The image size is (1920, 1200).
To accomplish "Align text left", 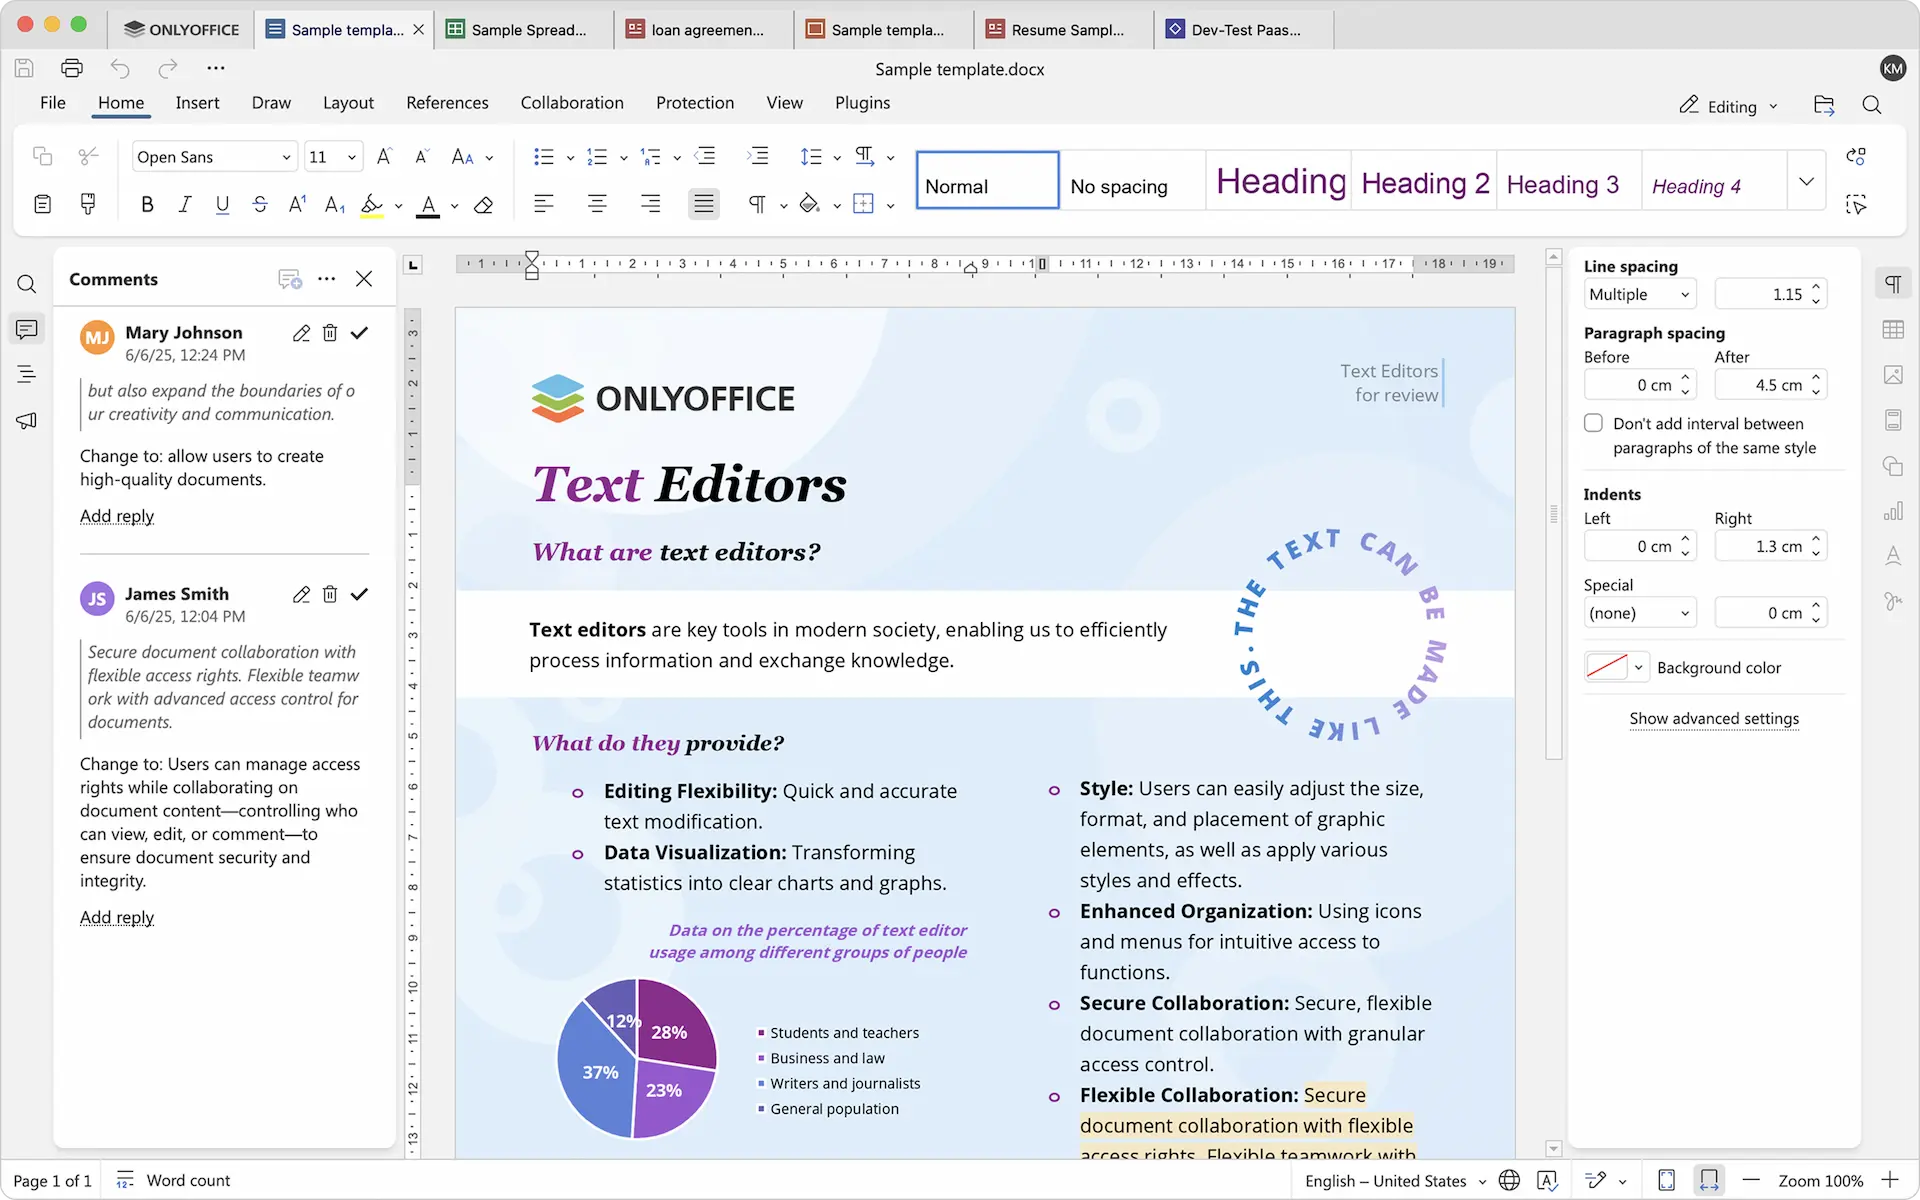I will (x=543, y=205).
